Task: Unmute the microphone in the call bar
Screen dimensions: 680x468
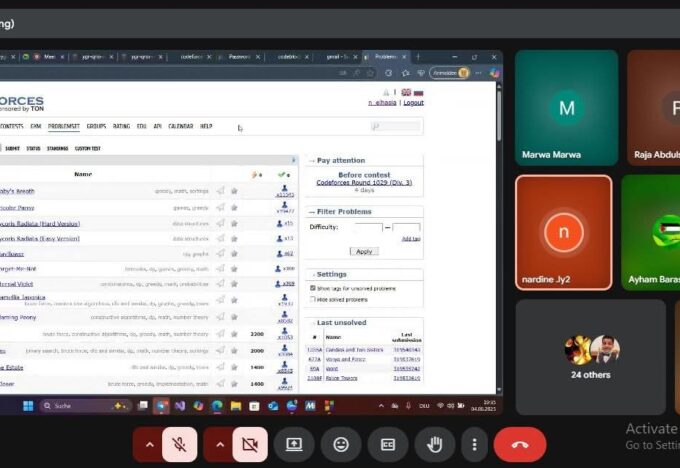Action: (x=180, y=444)
